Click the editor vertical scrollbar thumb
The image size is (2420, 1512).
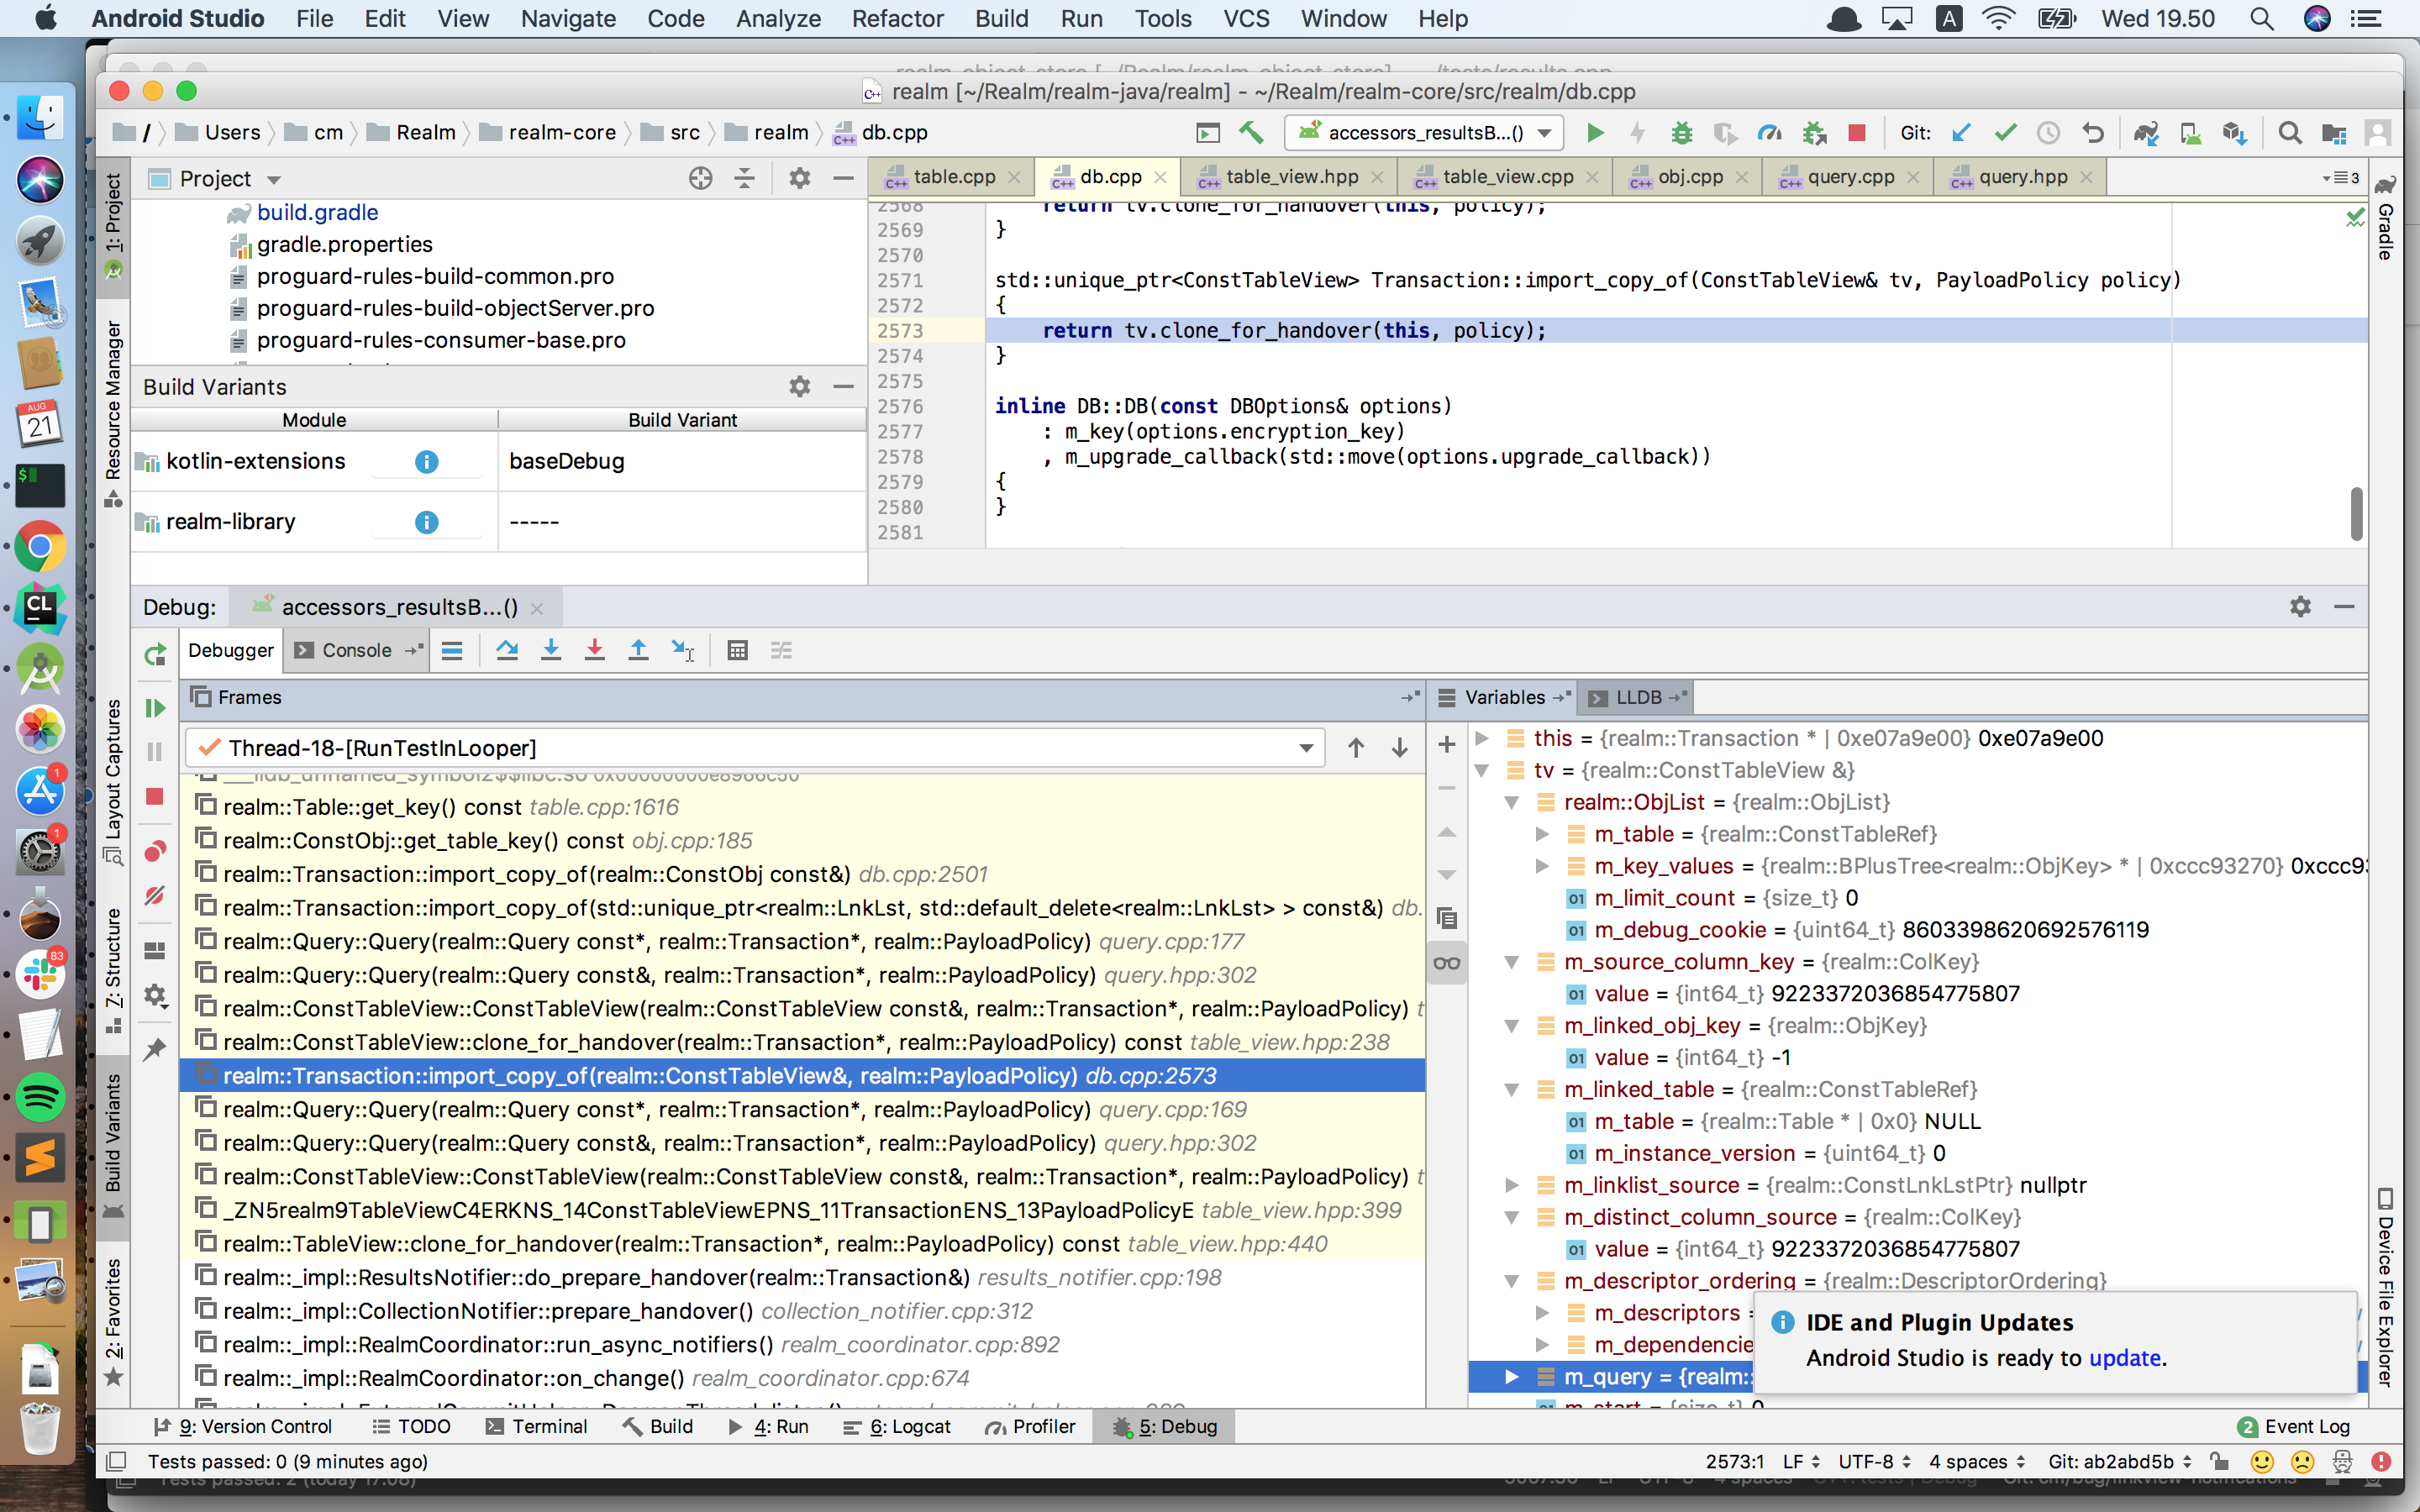pyautogui.click(x=2357, y=514)
